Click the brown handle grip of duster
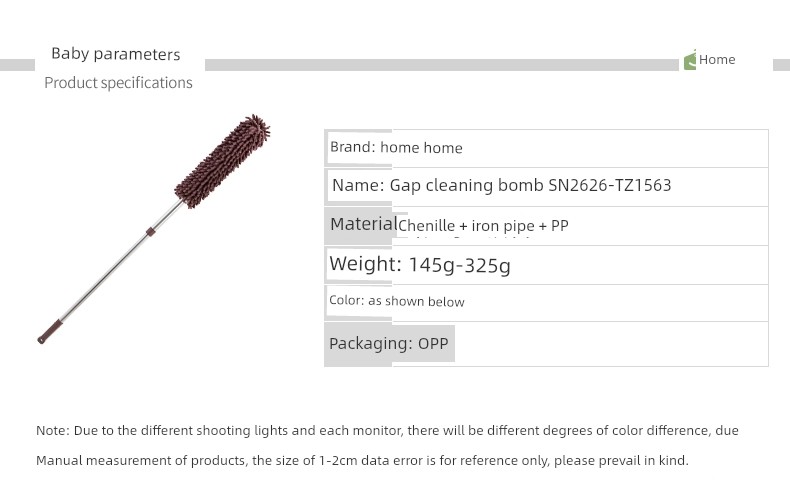Image resolution: width=790 pixels, height=498 pixels. (x=49, y=332)
